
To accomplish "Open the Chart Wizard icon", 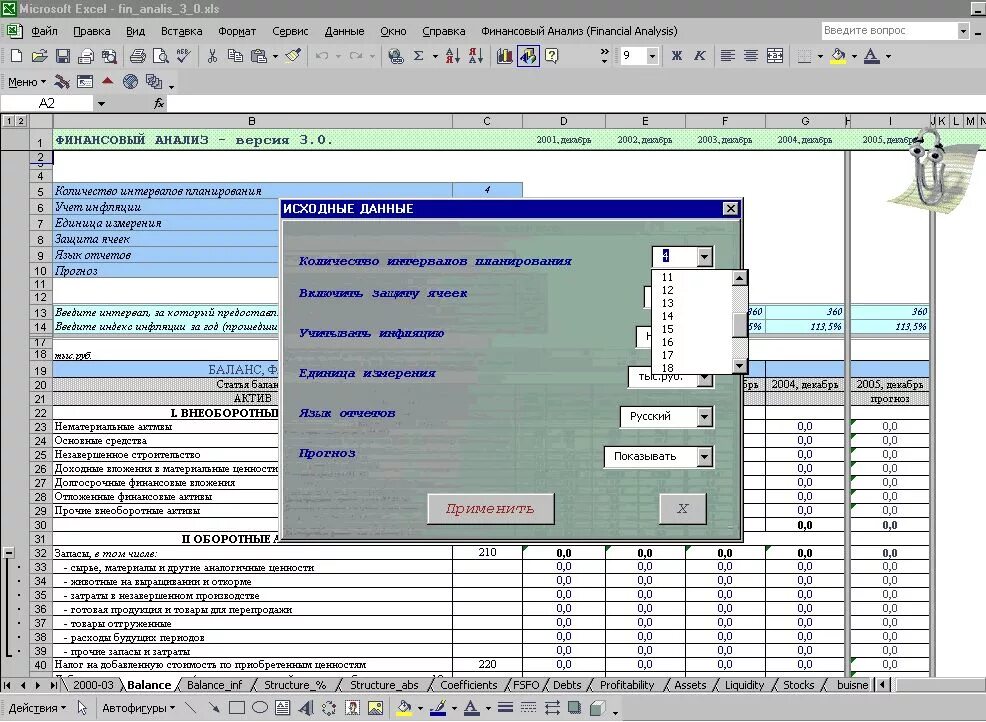I will 505,56.
